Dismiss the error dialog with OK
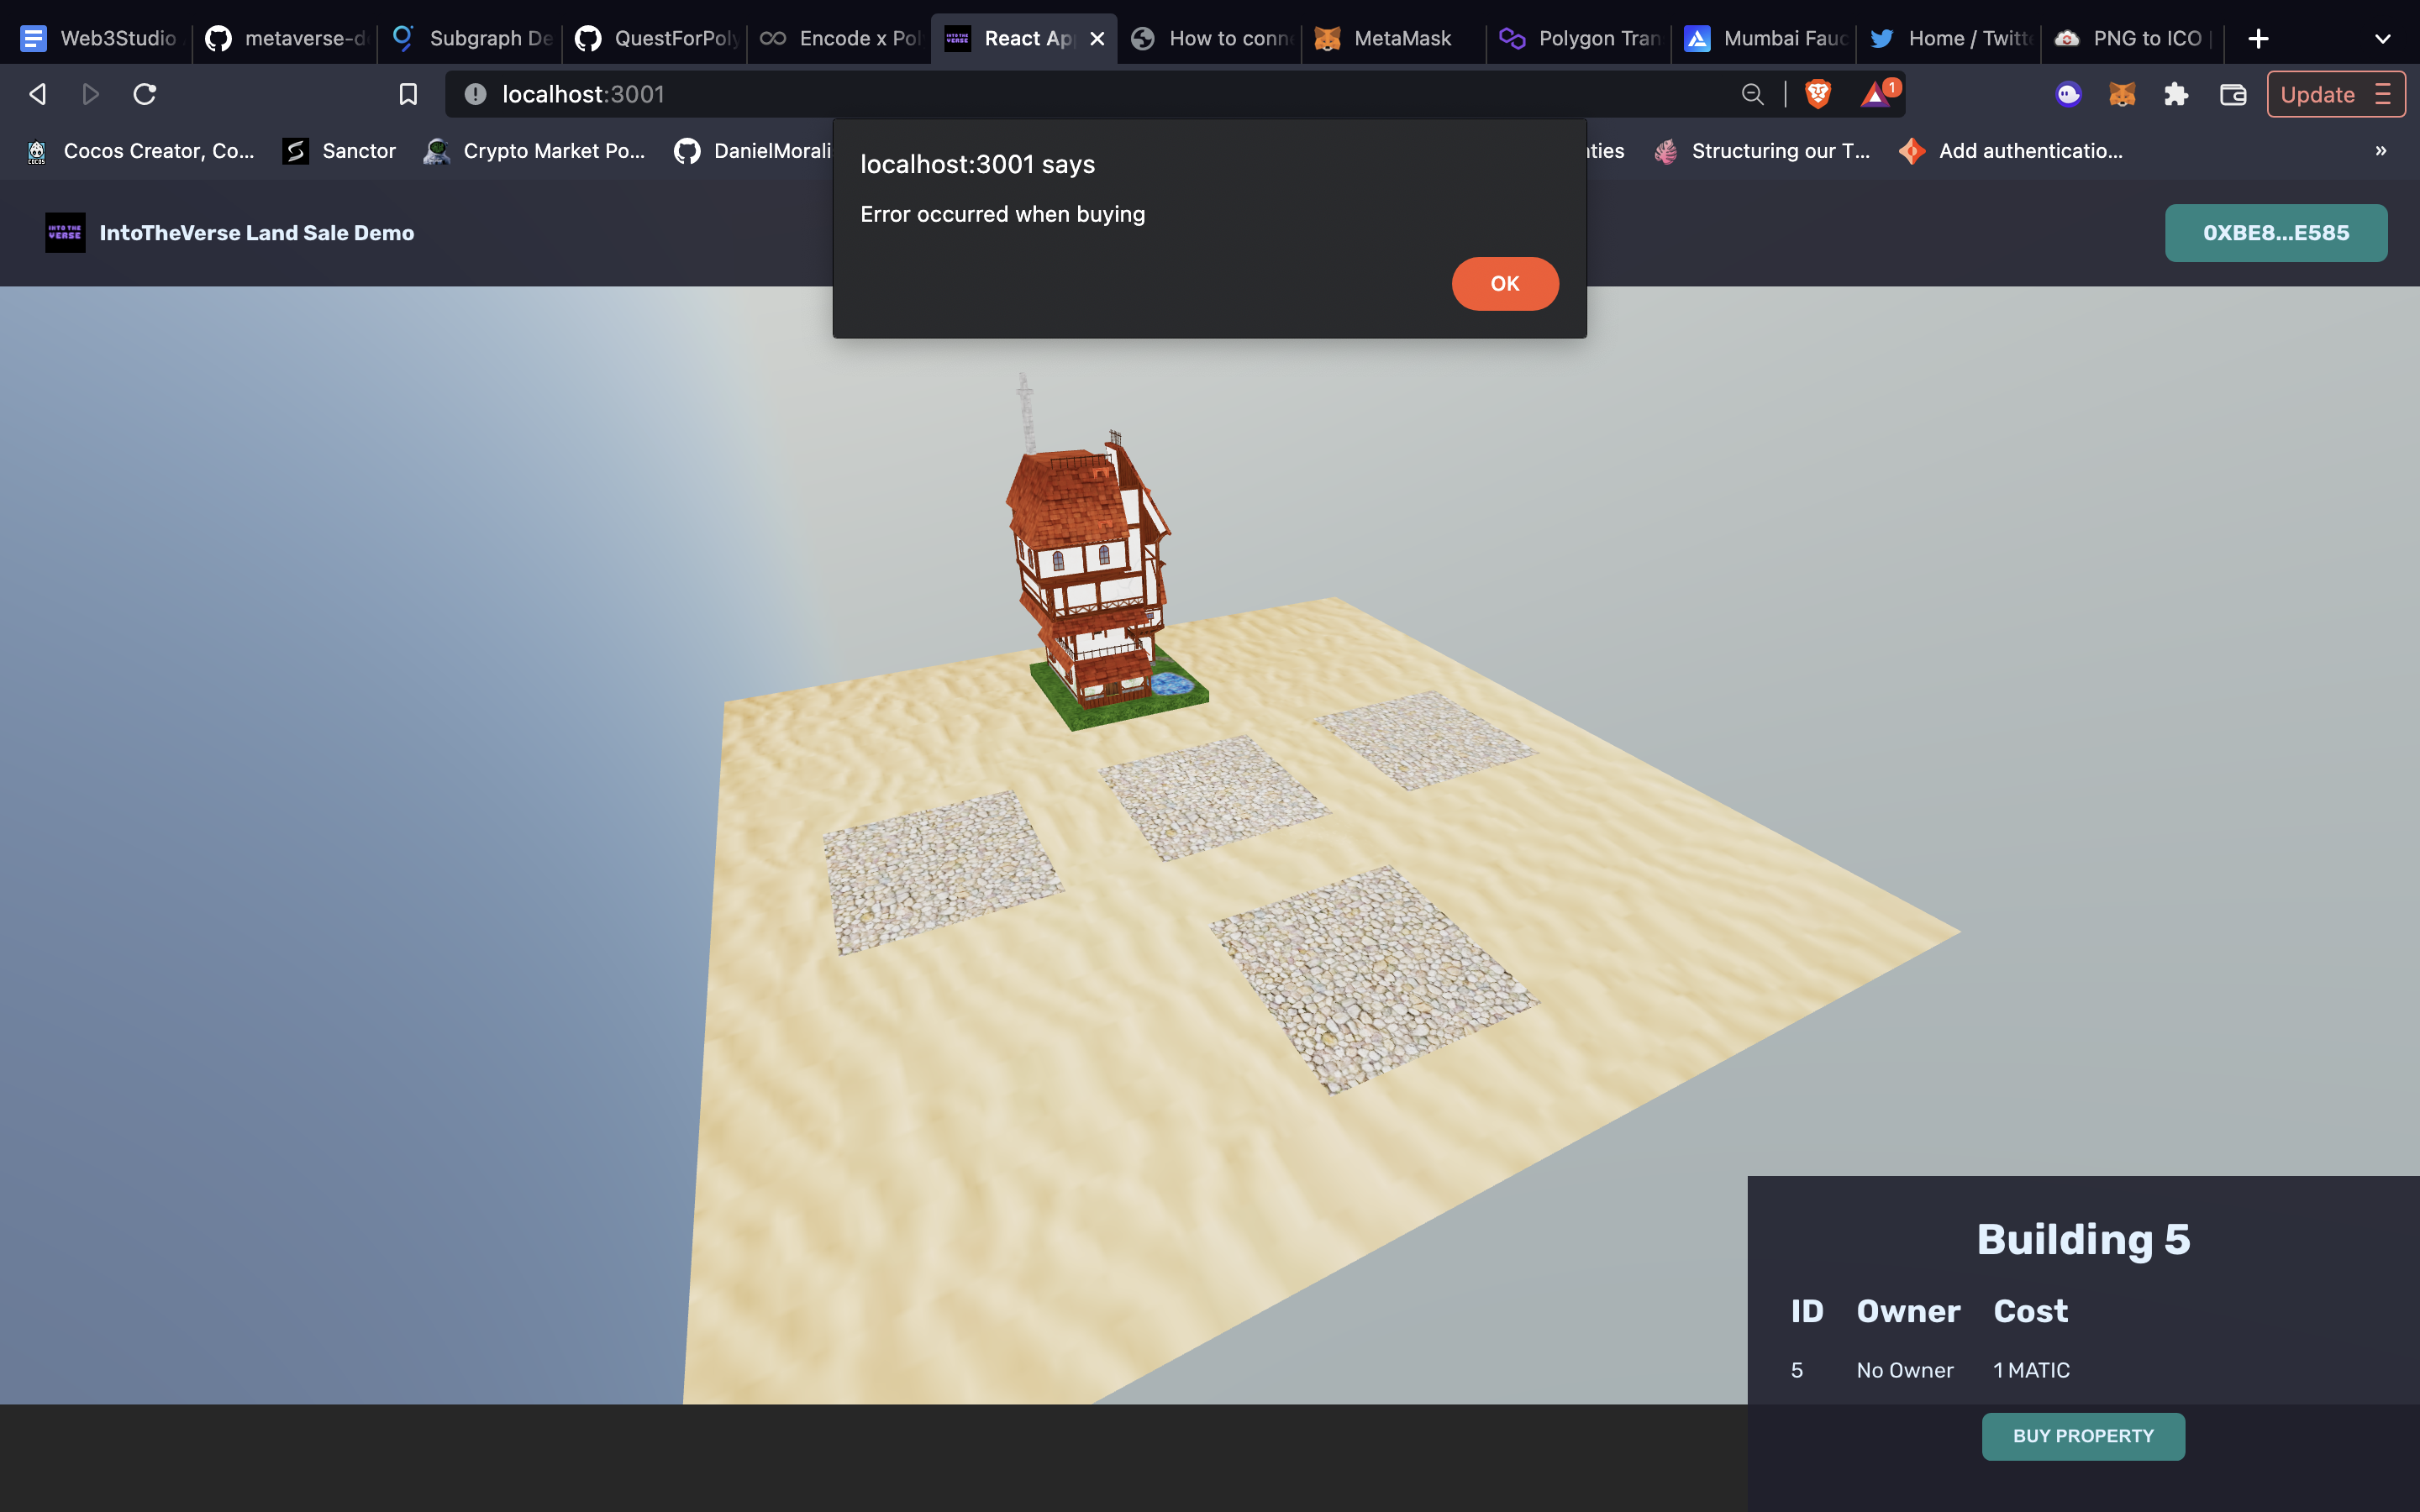This screenshot has height=1512, width=2420. click(x=1505, y=283)
